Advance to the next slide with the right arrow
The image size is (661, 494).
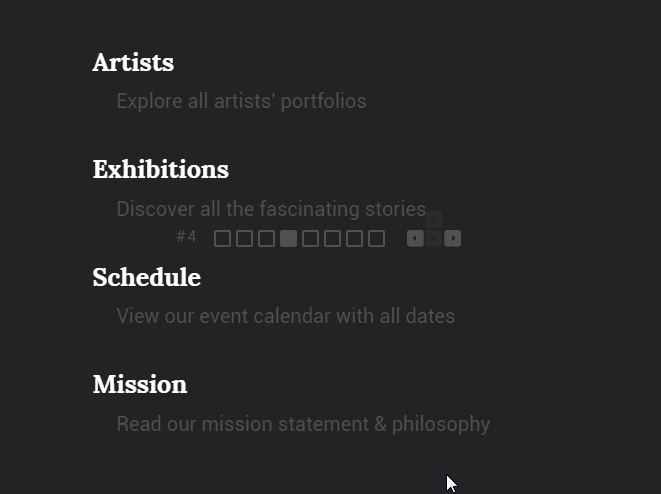tap(453, 239)
